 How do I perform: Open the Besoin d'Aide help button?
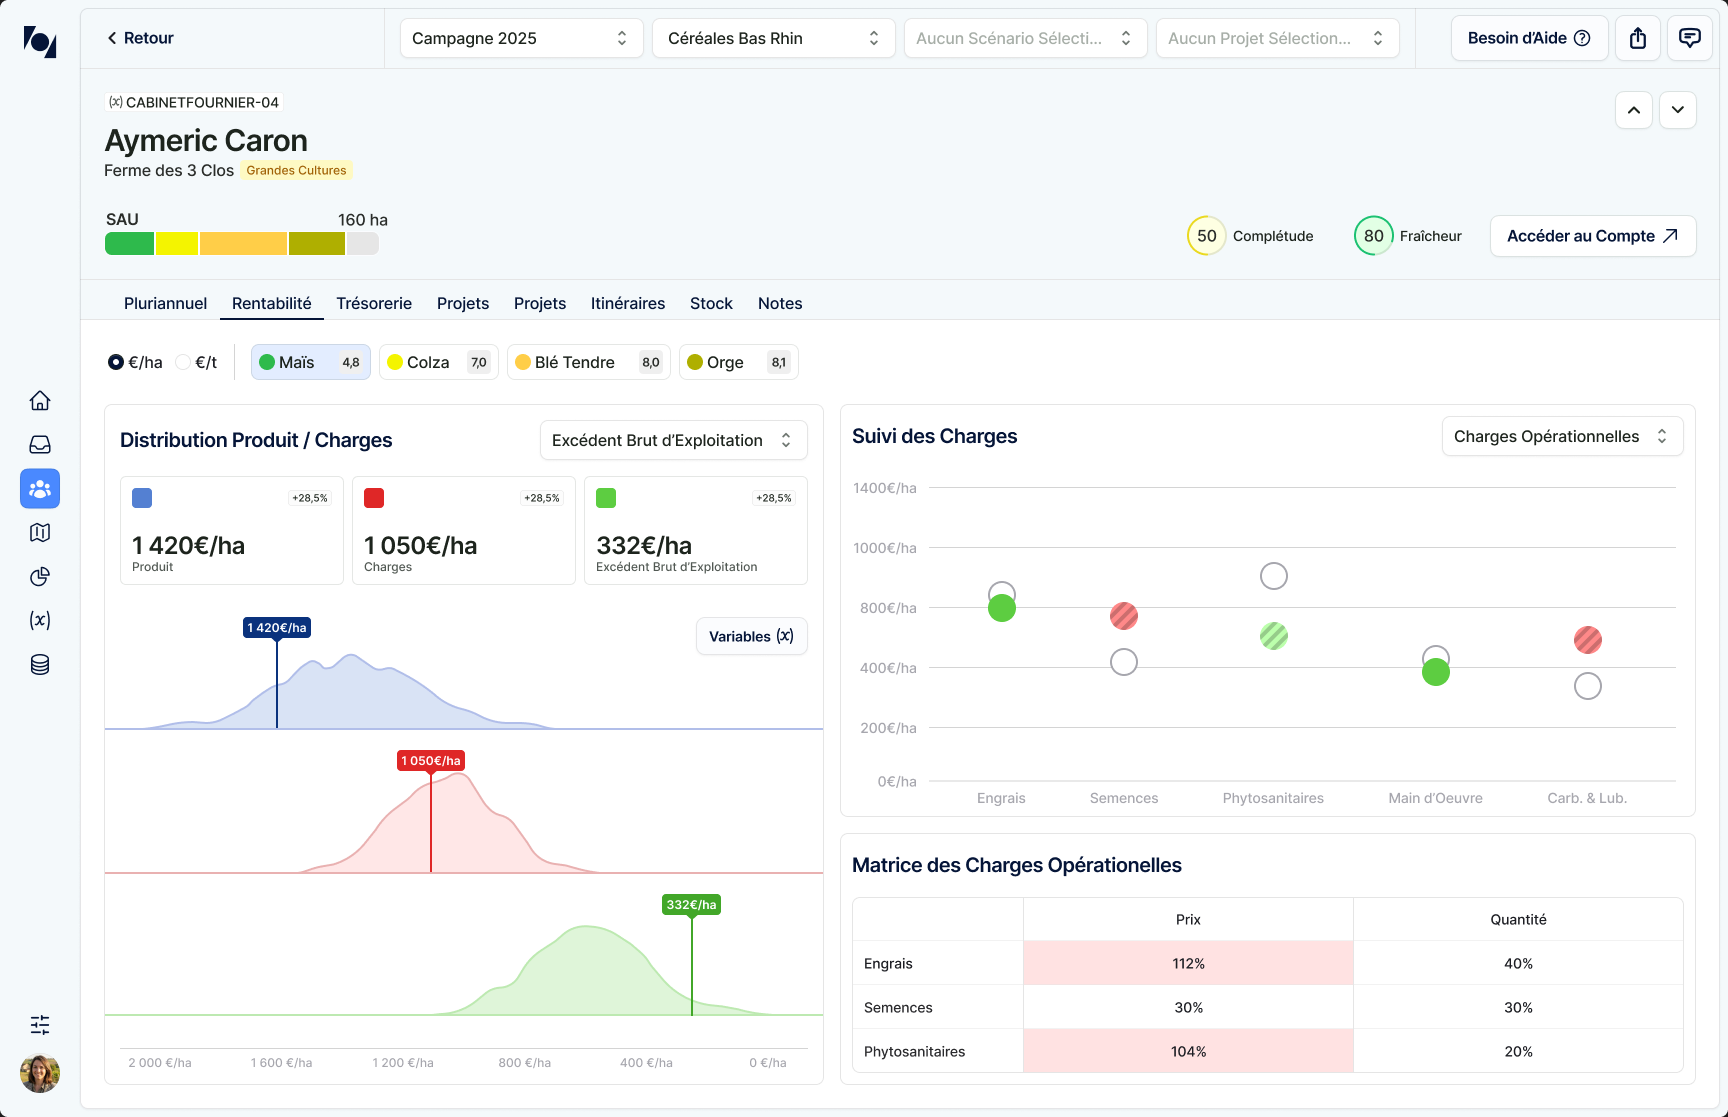pyautogui.click(x=1529, y=38)
